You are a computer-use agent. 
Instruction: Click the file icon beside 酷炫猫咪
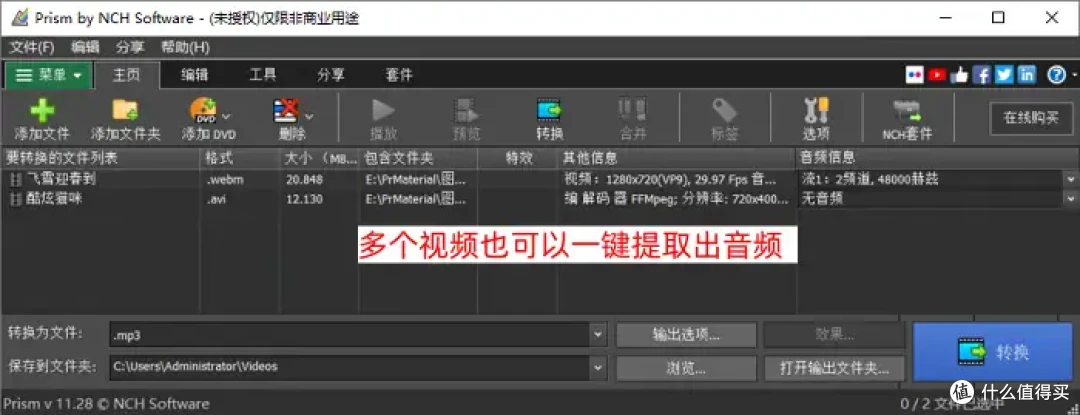click(x=15, y=199)
